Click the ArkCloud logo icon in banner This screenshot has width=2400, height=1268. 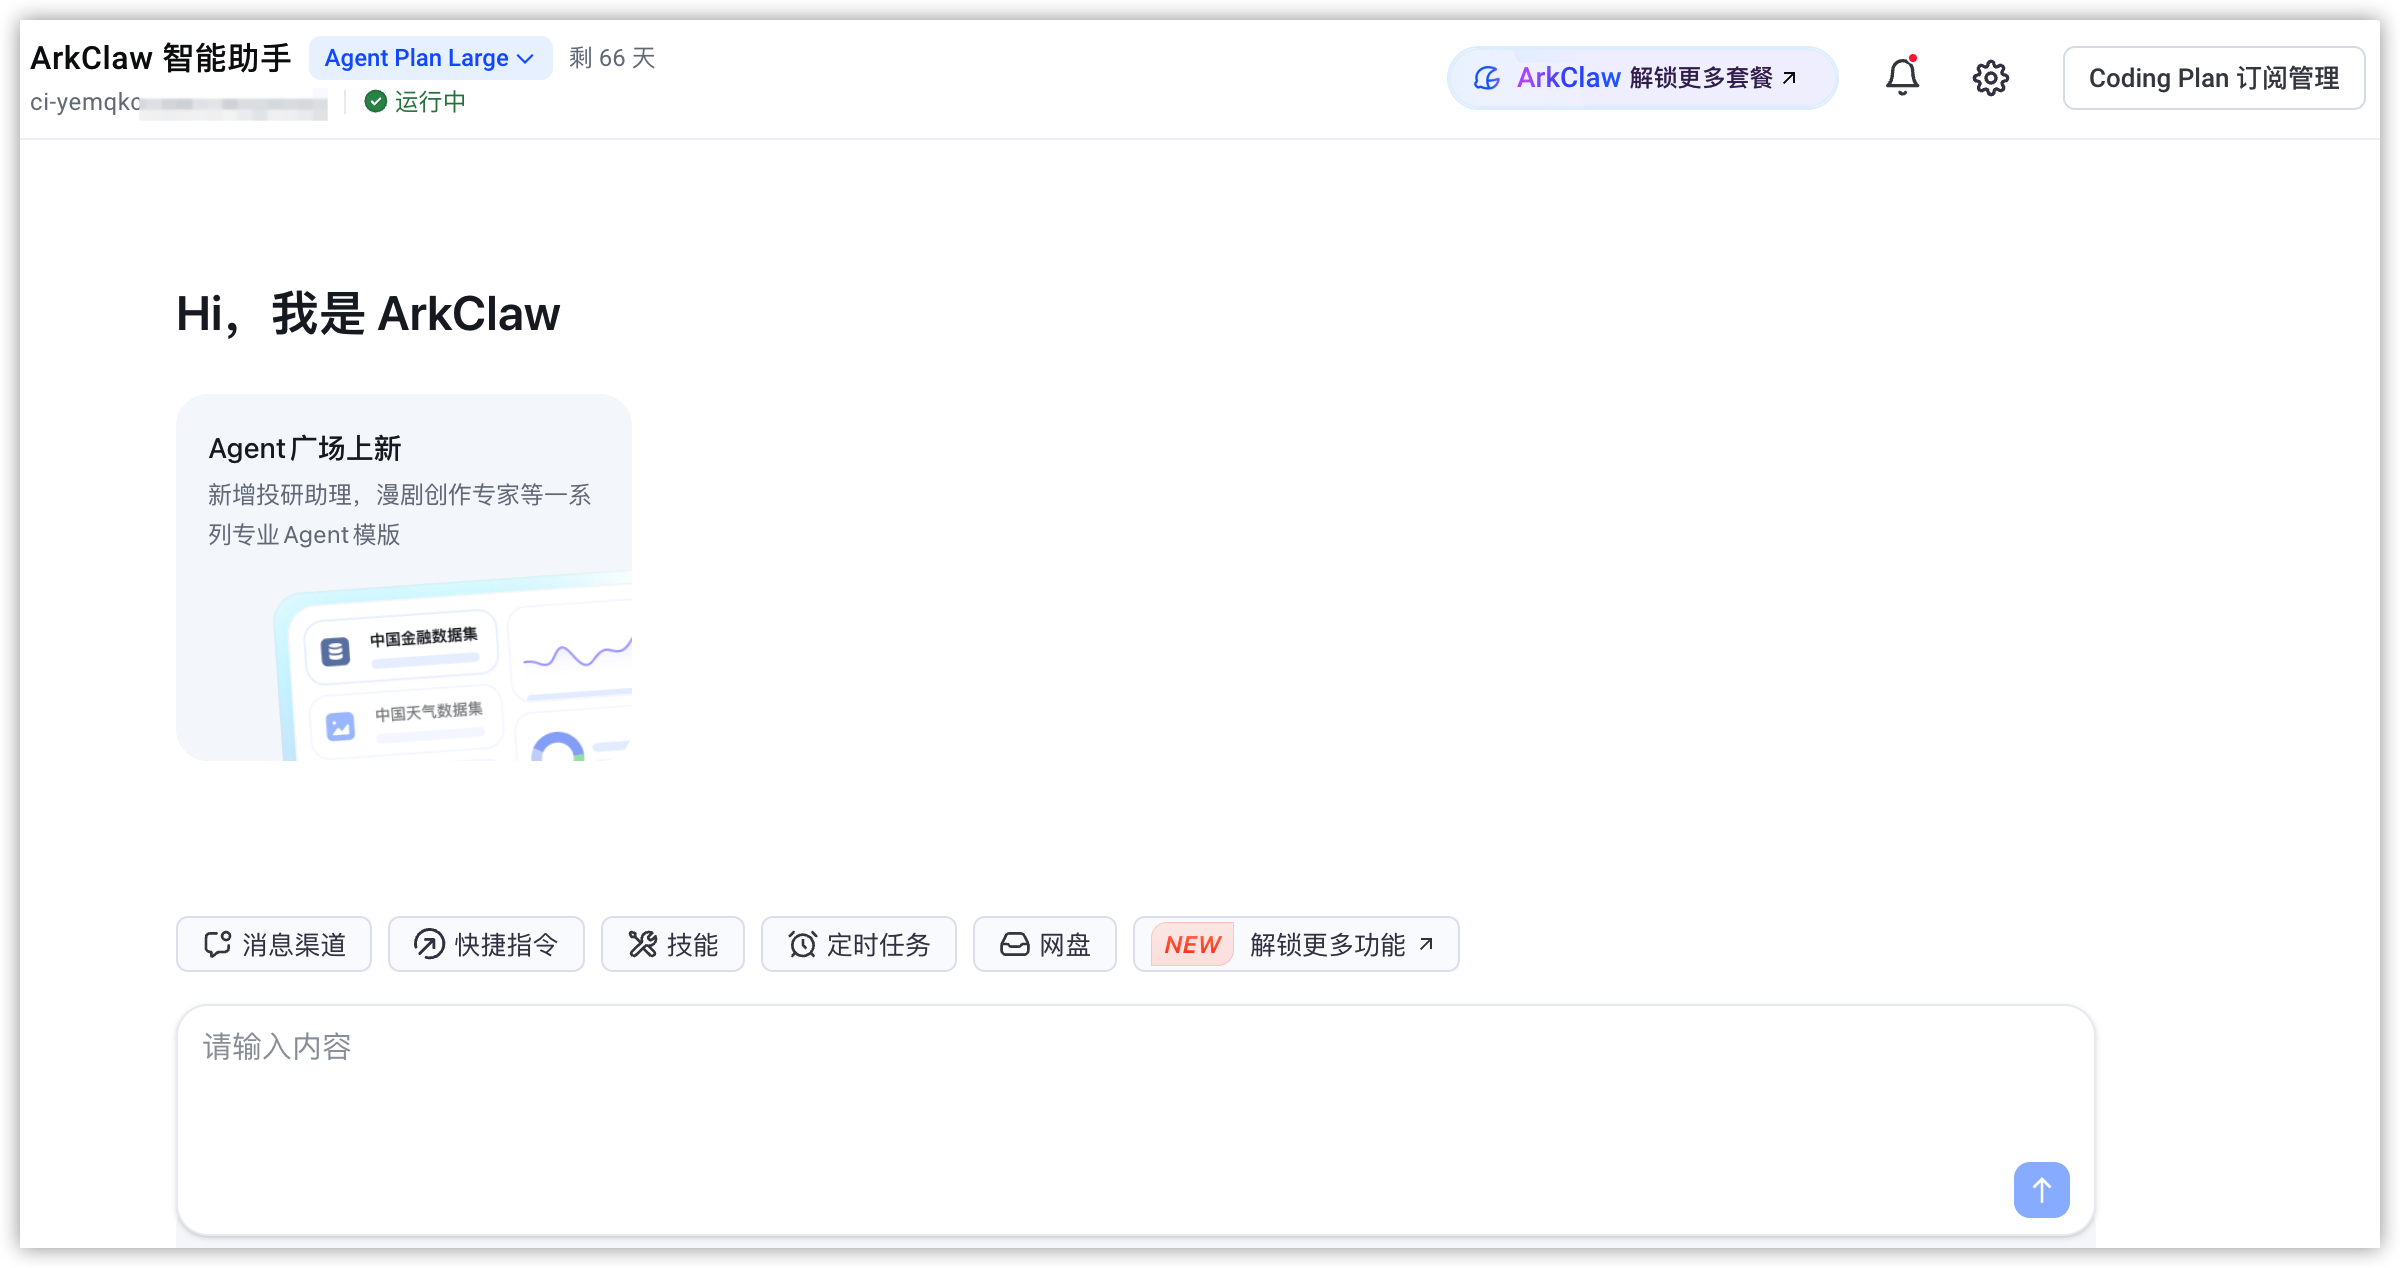point(1487,78)
